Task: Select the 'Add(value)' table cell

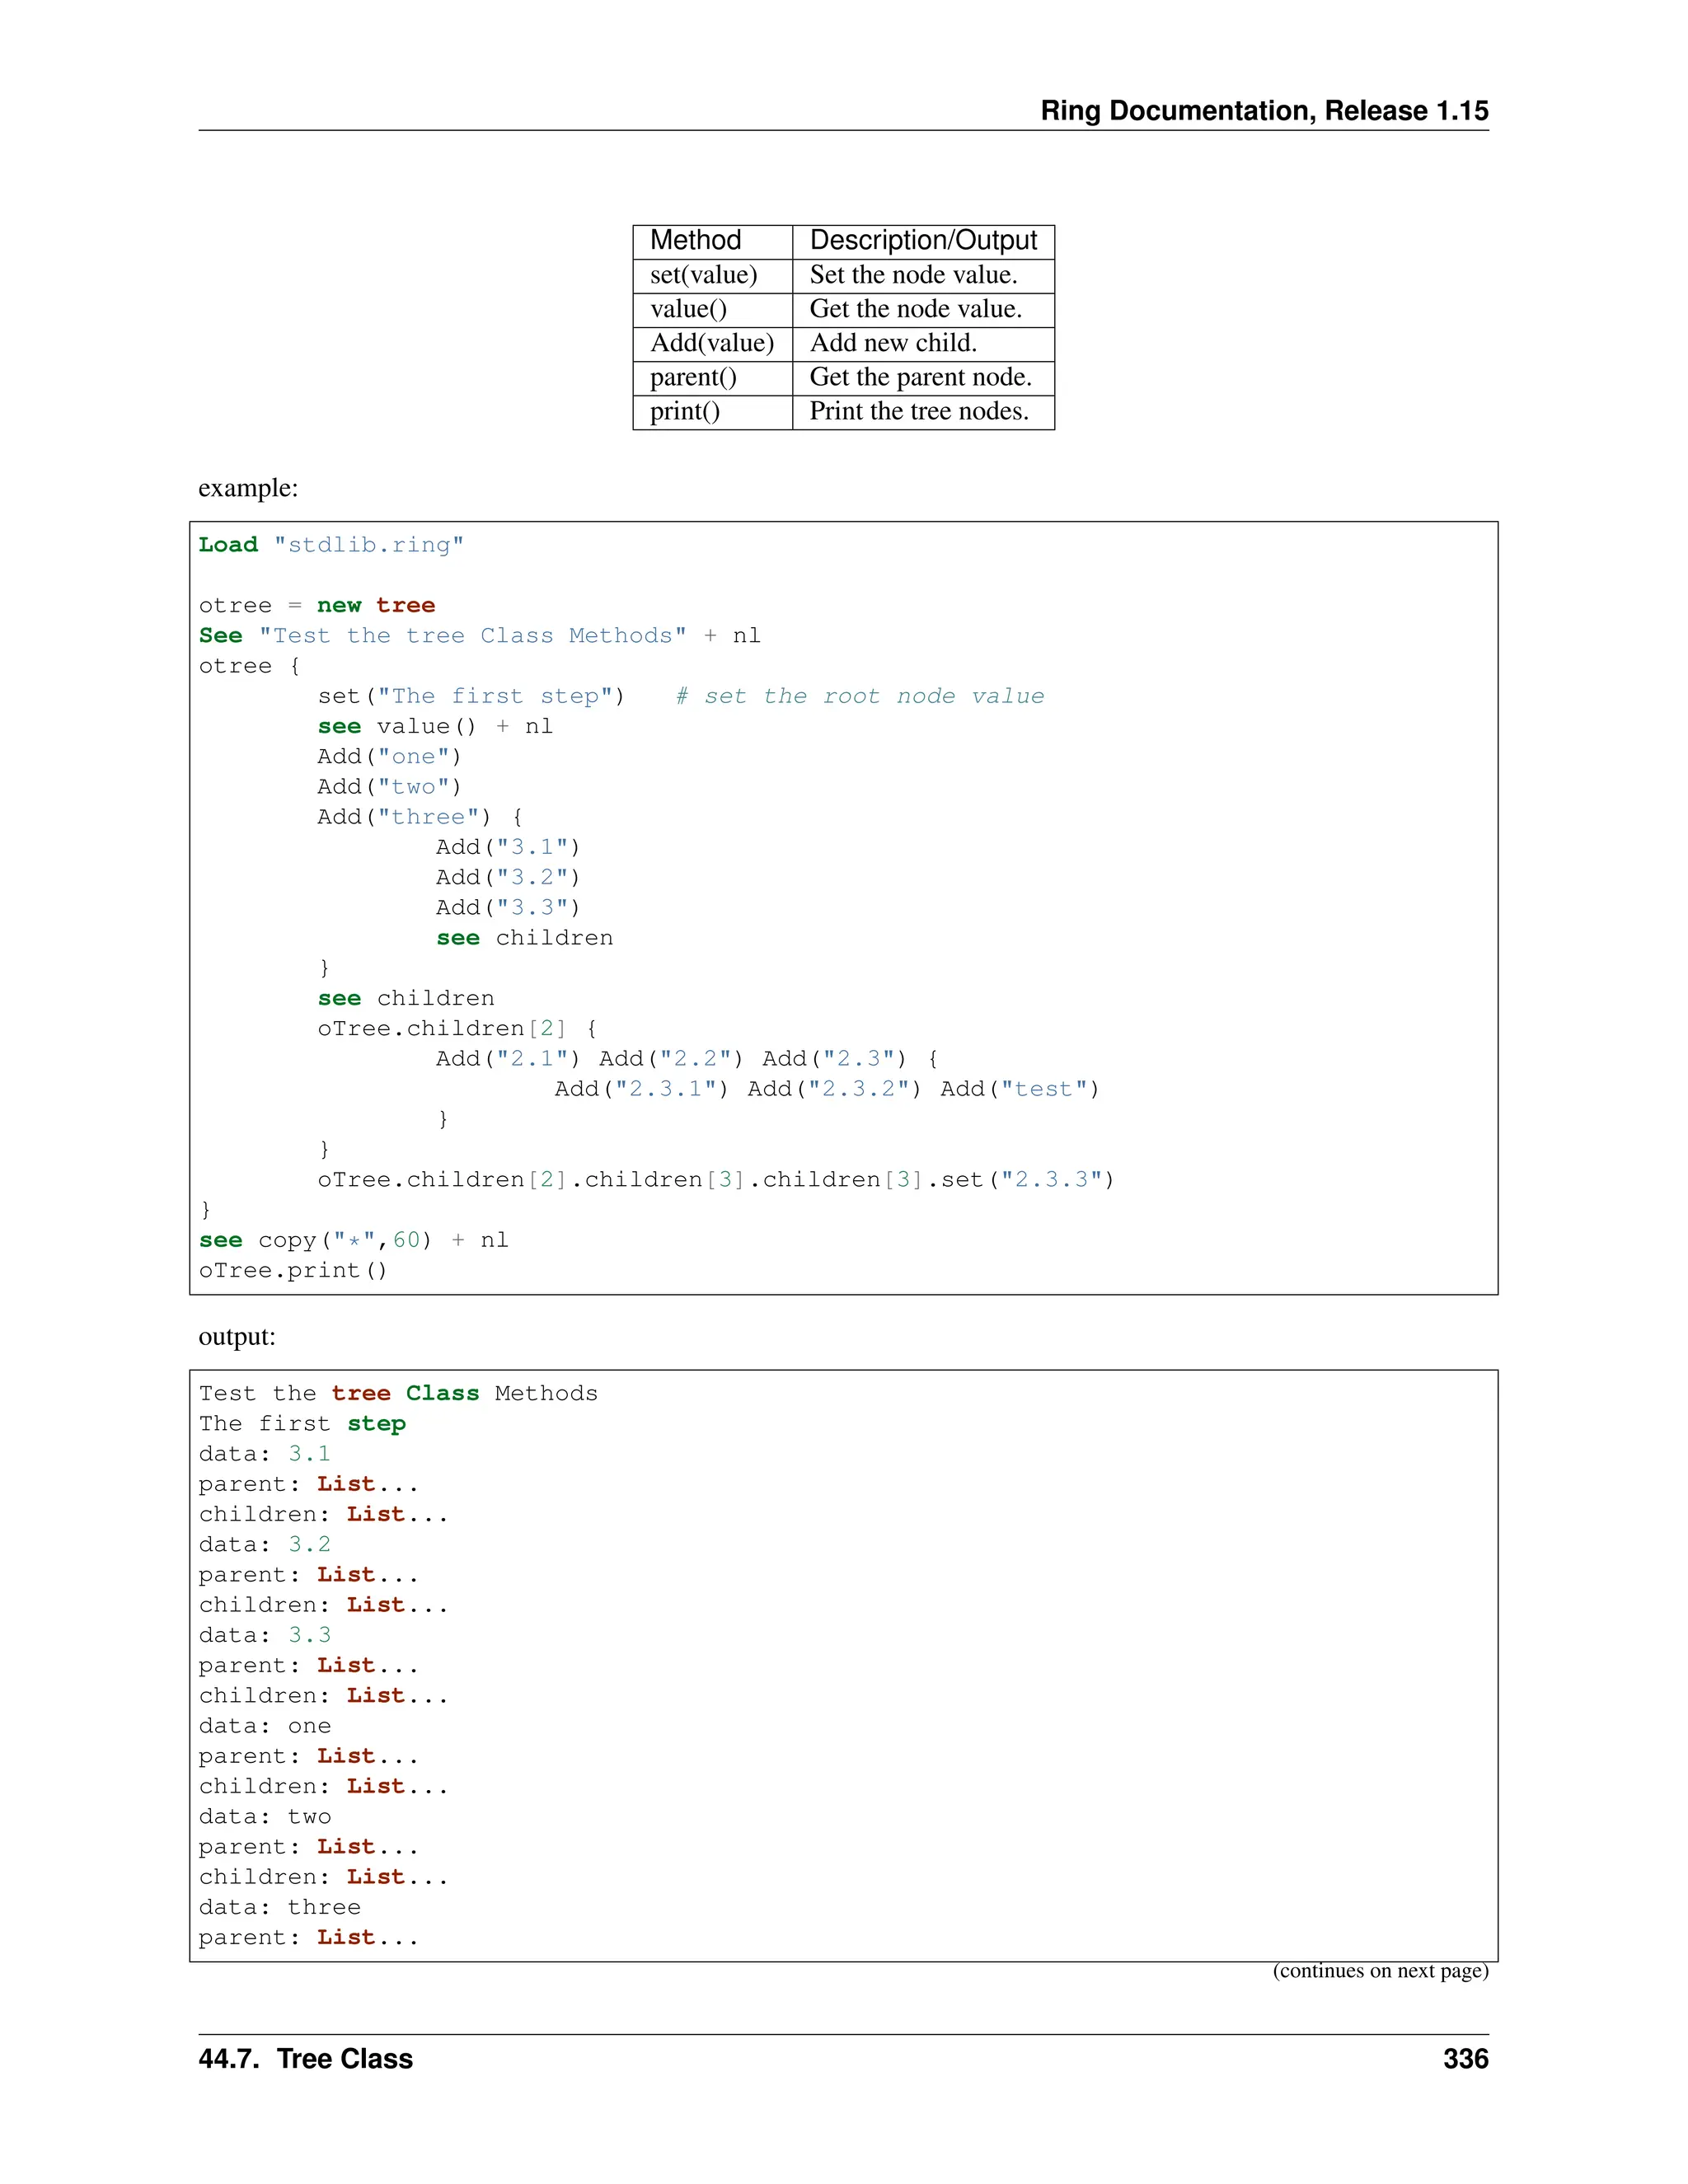Action: 711,343
